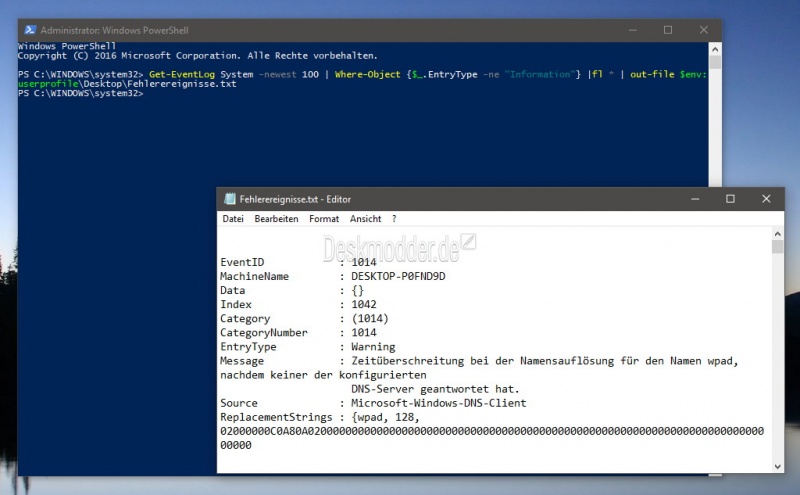The image size is (800, 495).
Task: Minimize the PowerShell window
Action: [x=633, y=30]
